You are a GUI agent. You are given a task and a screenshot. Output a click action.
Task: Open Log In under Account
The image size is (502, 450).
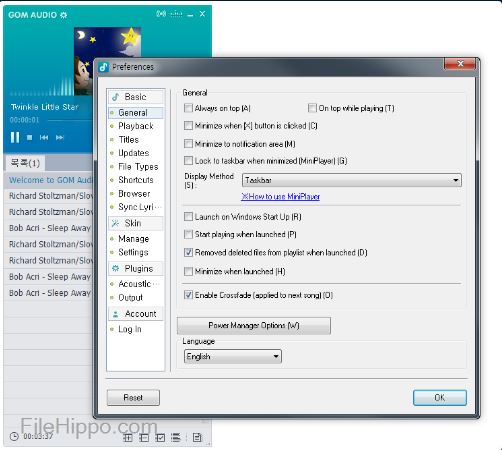coord(130,329)
